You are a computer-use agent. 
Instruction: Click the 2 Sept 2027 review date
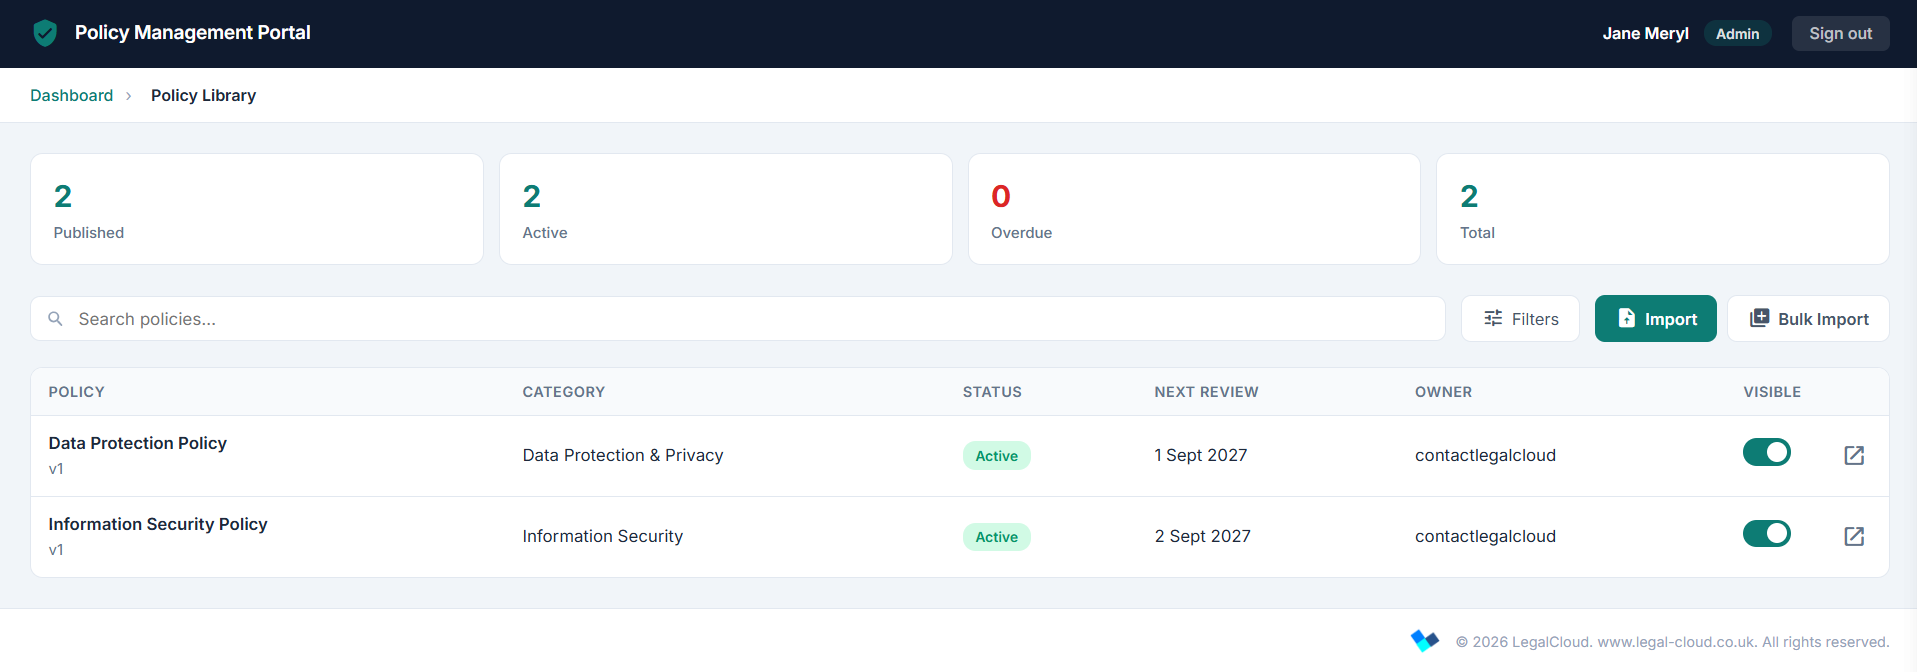click(x=1203, y=536)
